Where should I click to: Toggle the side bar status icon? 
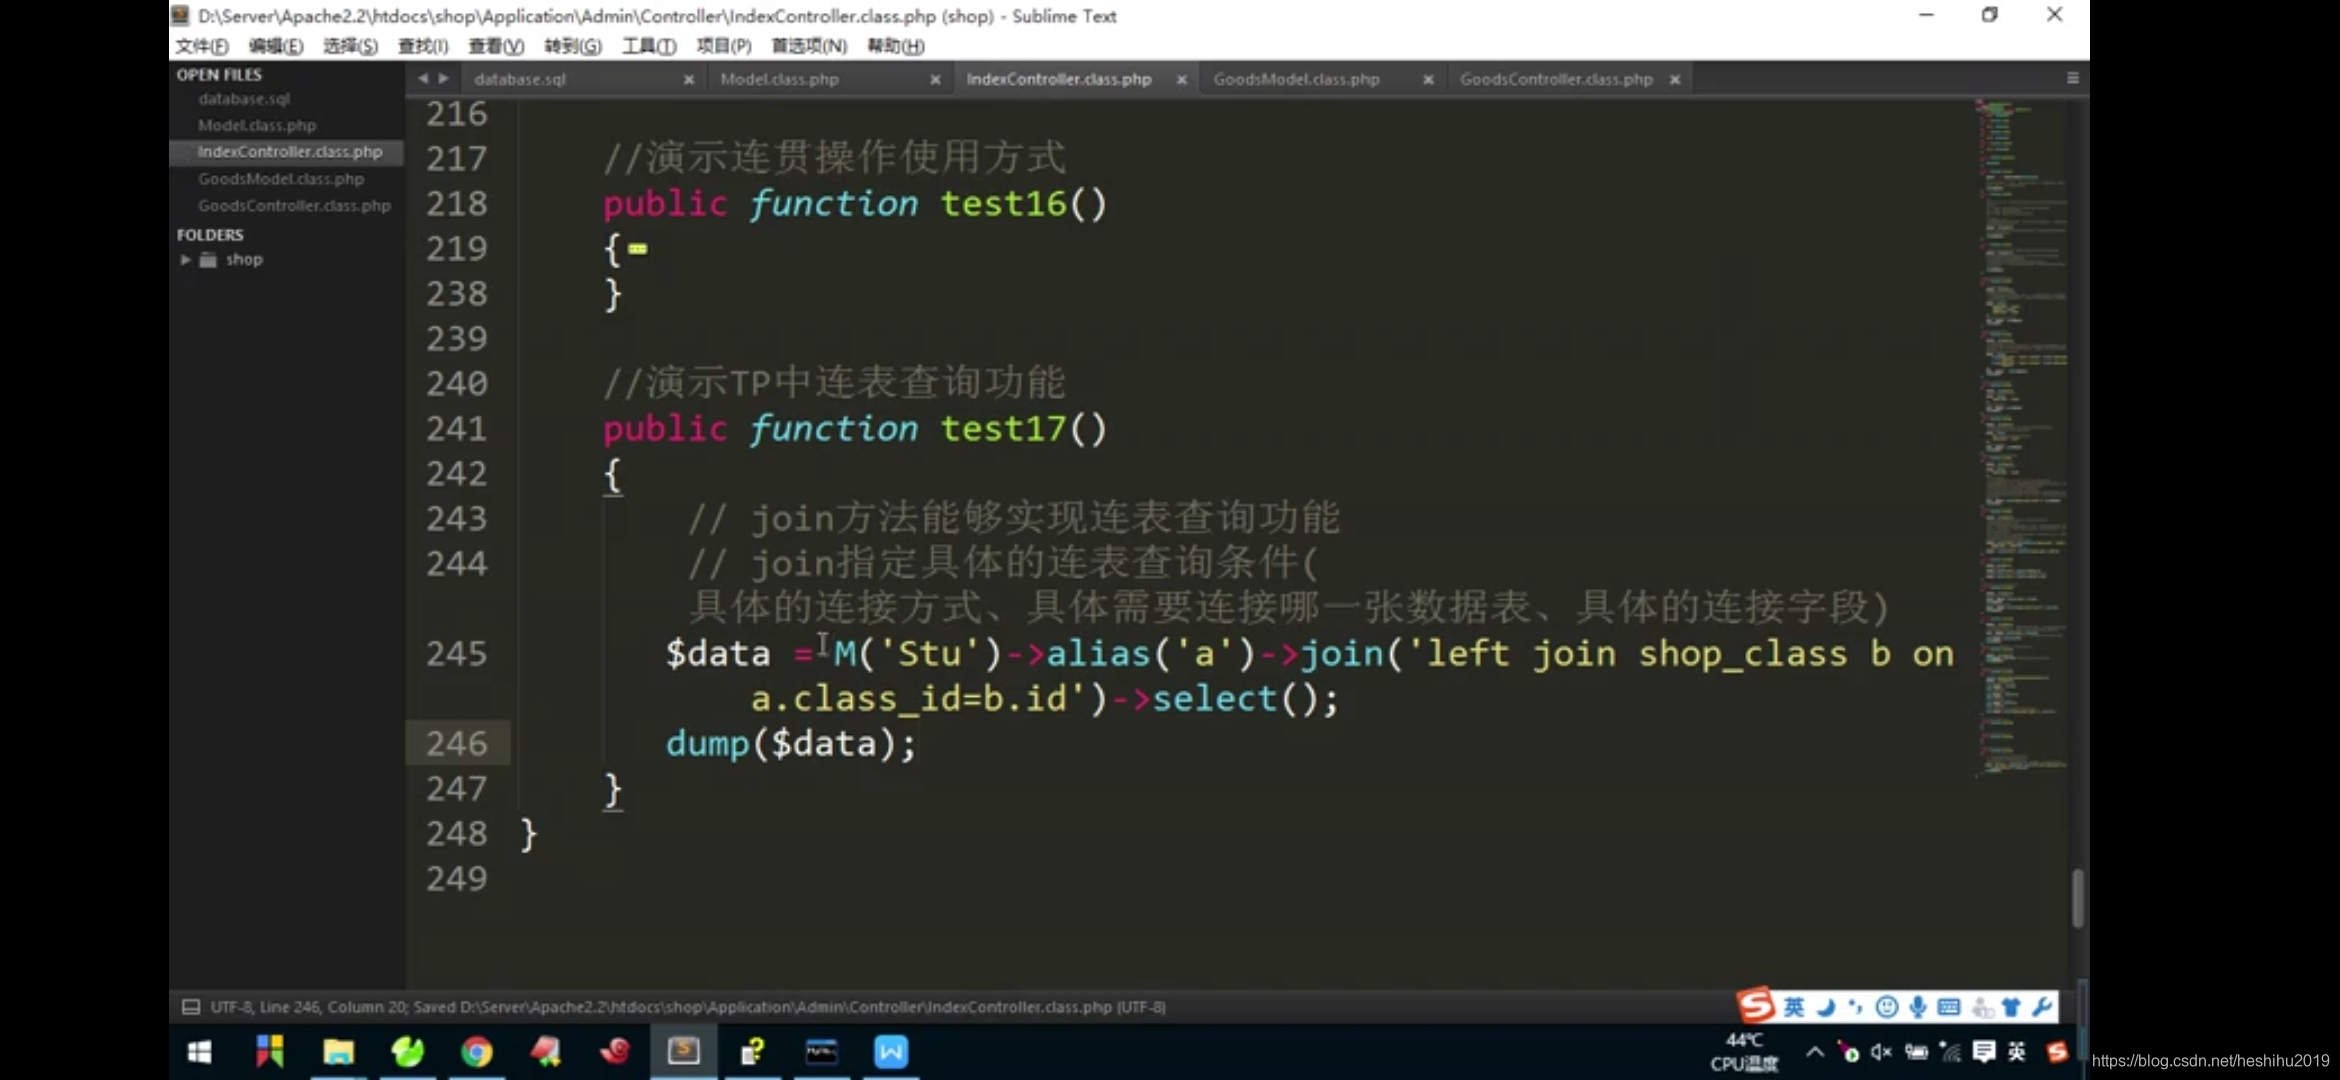(191, 1007)
